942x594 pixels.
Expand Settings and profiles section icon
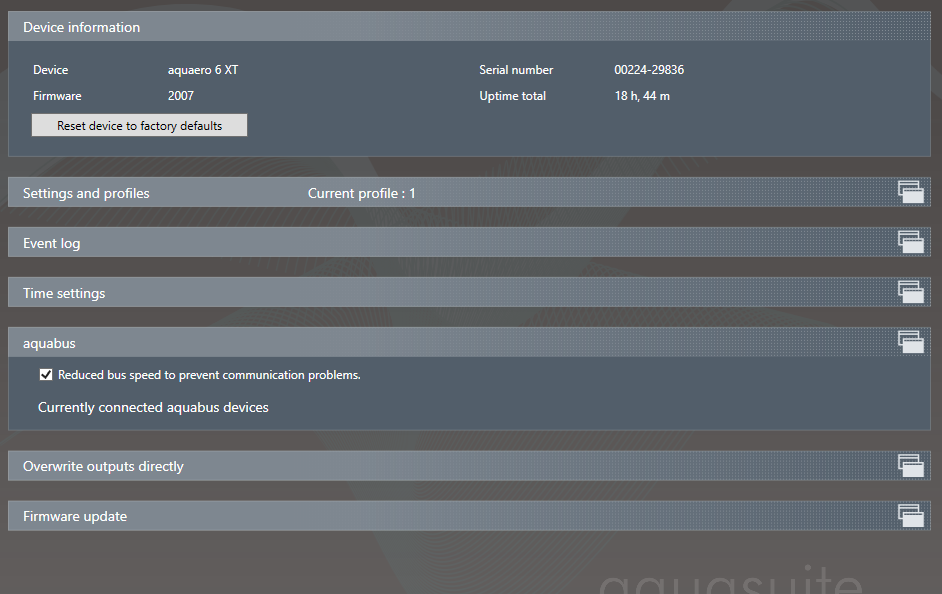[911, 192]
